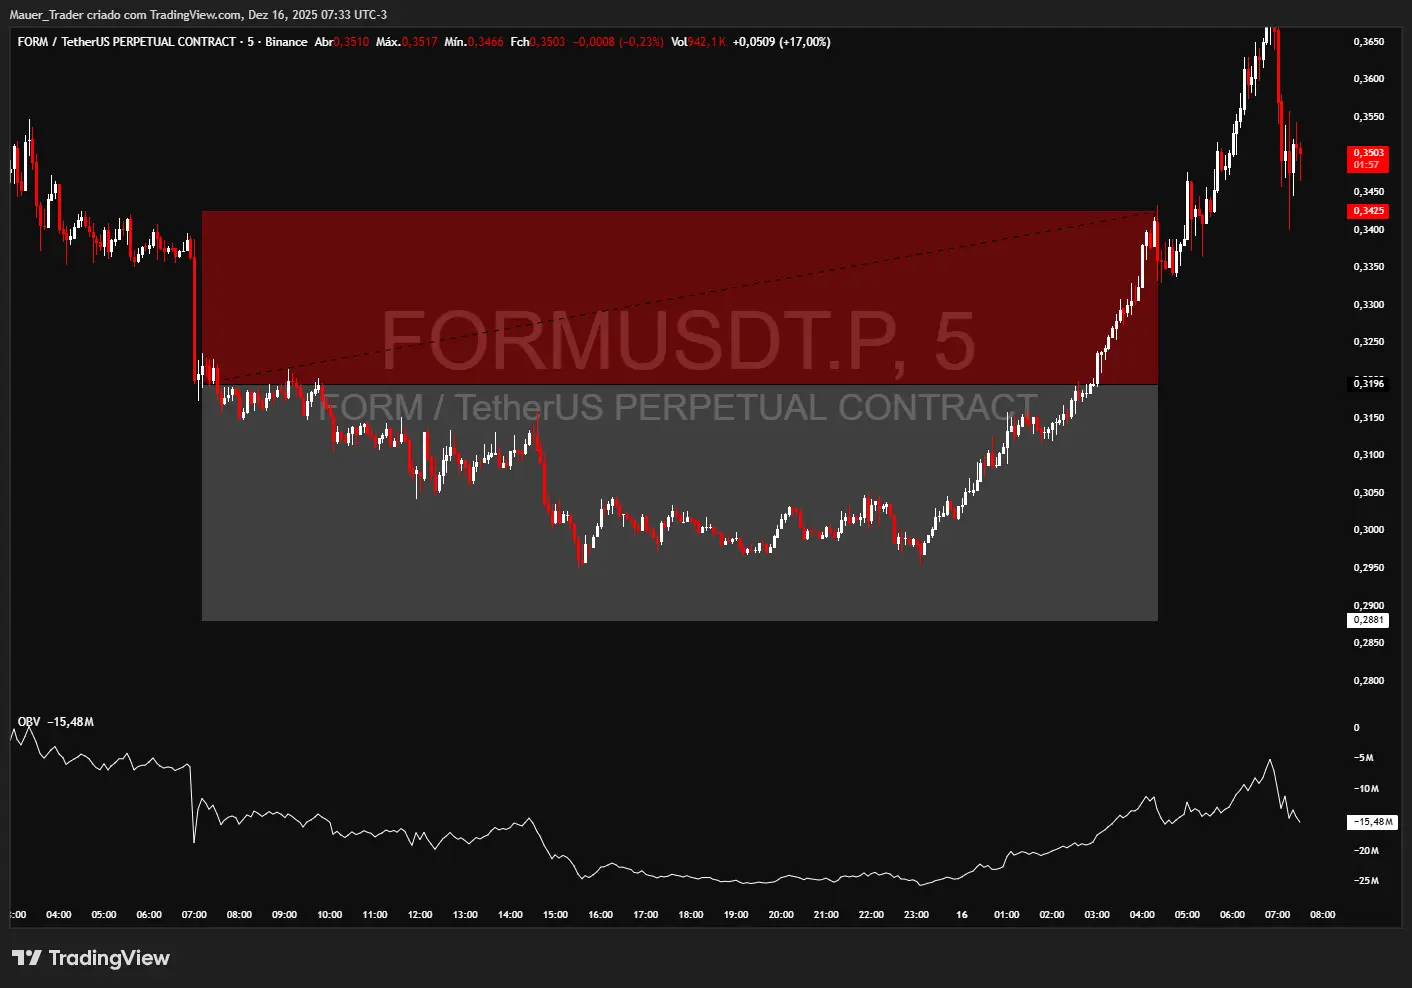Click the Fch closing value 0,3503
Viewport: 1412px width, 988px height.
pyautogui.click(x=547, y=42)
